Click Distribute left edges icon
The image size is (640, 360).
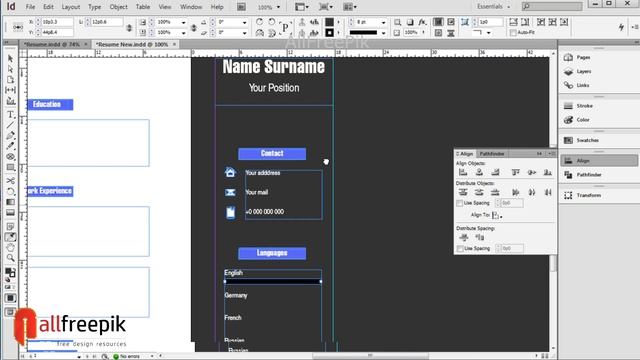[x=516, y=192]
